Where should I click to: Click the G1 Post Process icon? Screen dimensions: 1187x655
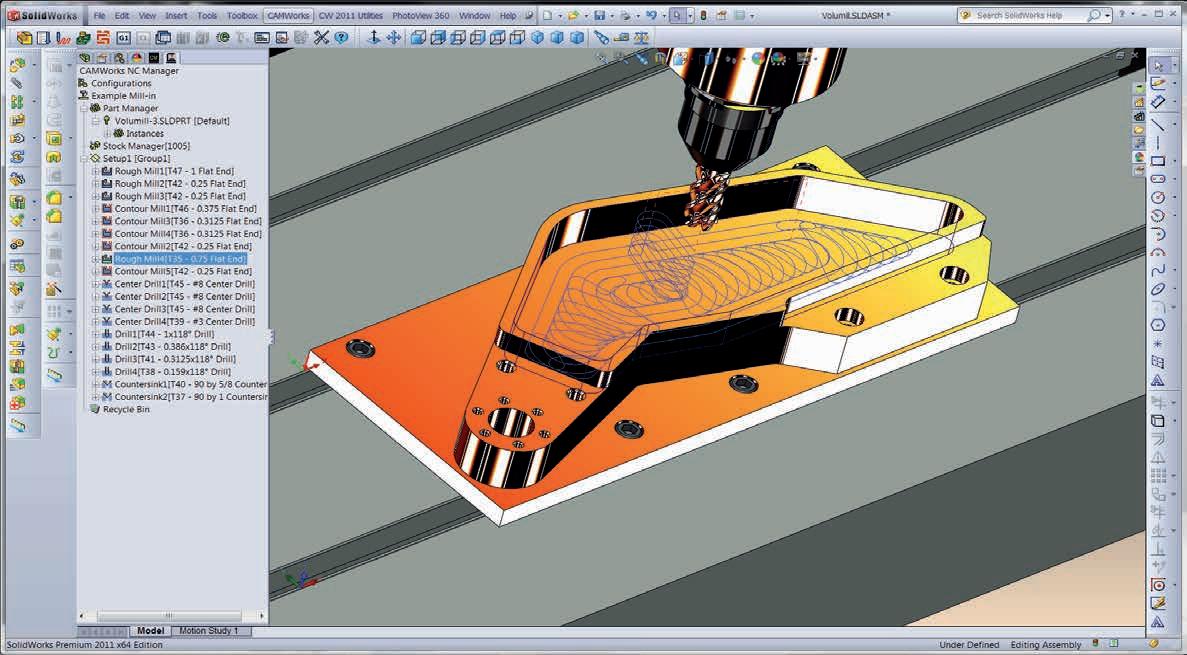tap(123, 37)
